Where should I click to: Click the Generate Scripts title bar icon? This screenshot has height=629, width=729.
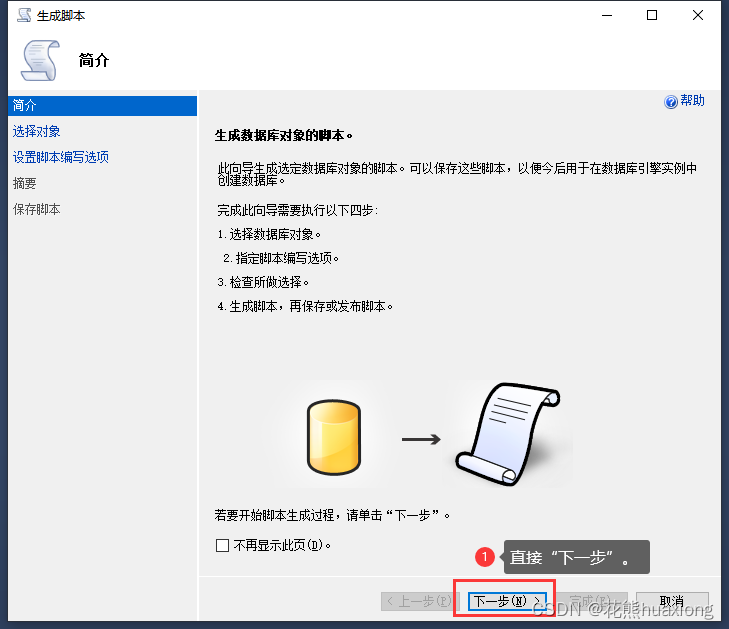pyautogui.click(x=24, y=15)
